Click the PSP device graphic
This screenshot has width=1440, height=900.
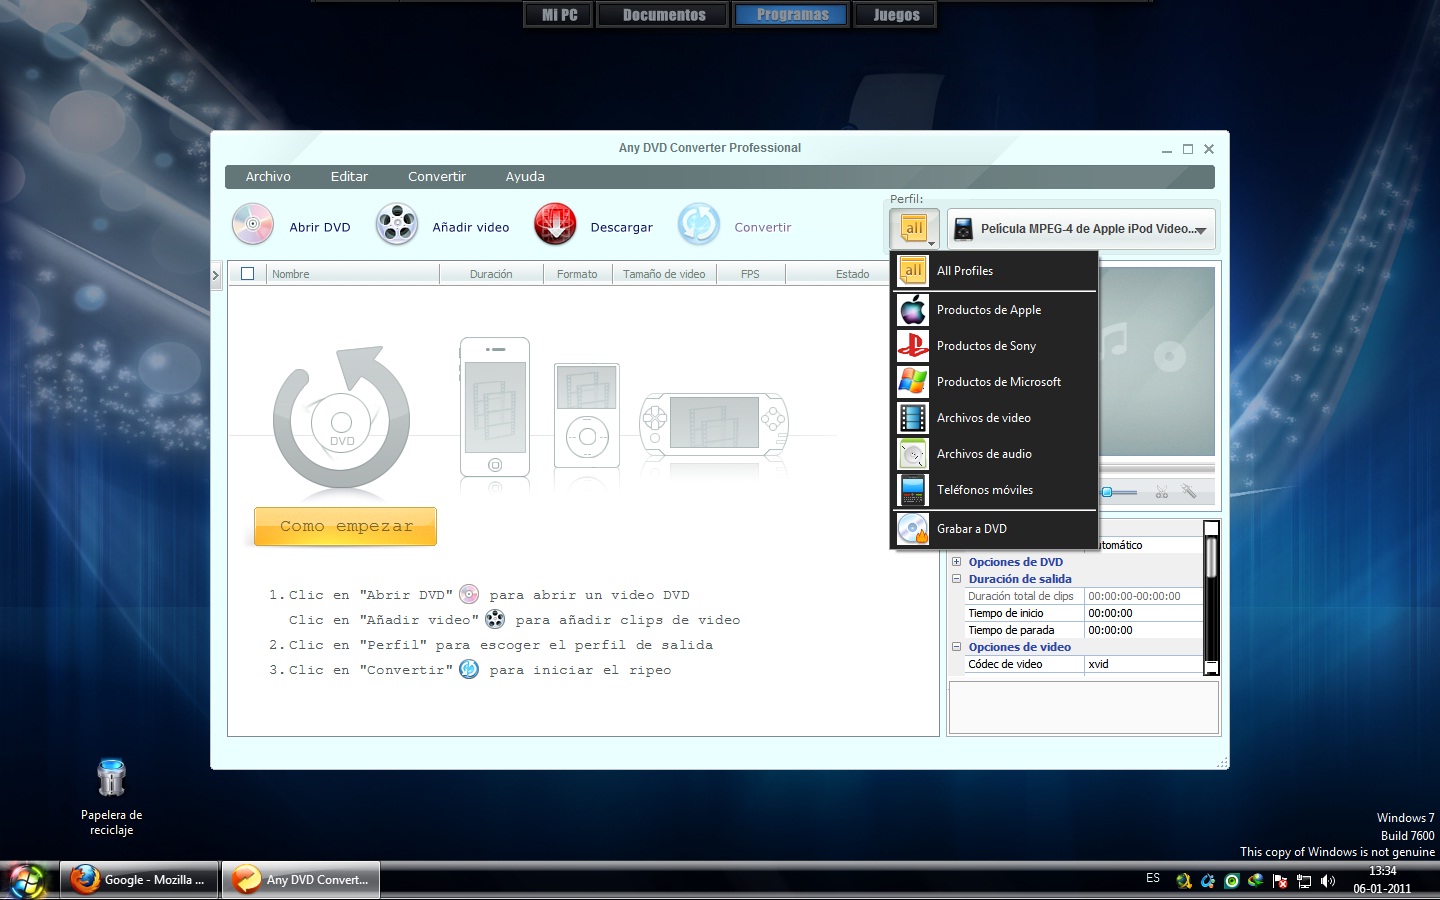714,423
